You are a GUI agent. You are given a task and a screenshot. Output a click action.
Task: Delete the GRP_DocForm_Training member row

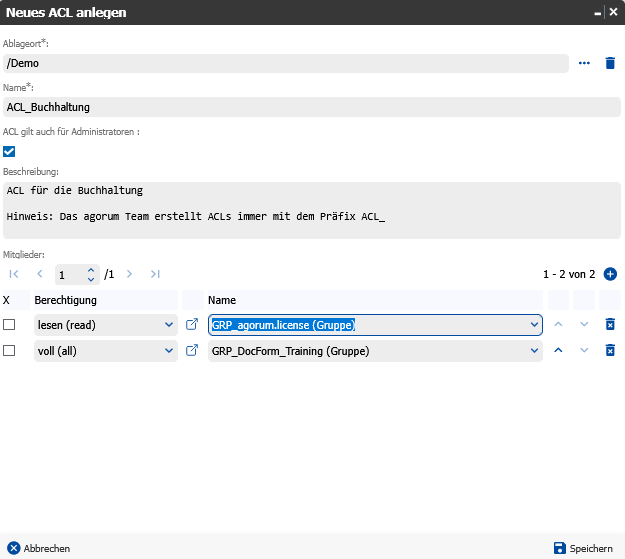click(610, 351)
